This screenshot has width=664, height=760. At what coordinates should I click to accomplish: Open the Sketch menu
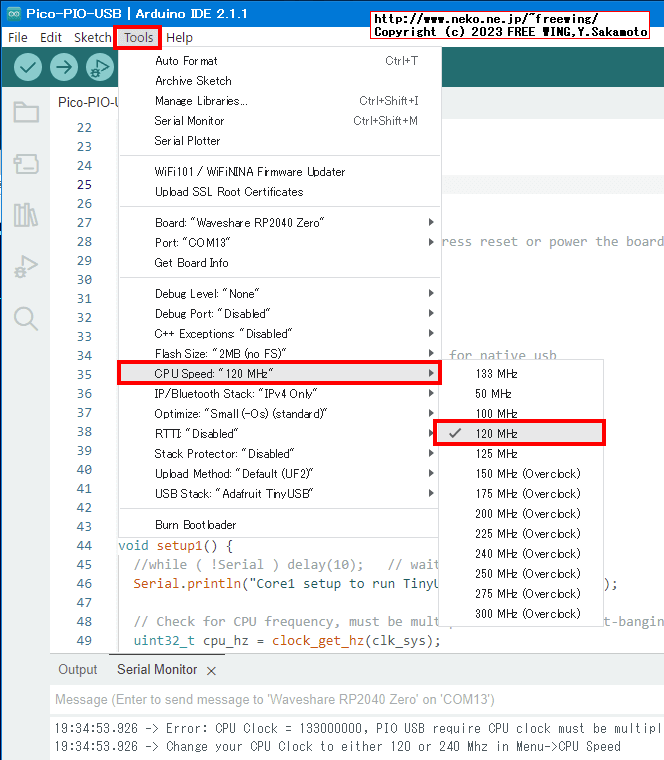click(x=93, y=37)
